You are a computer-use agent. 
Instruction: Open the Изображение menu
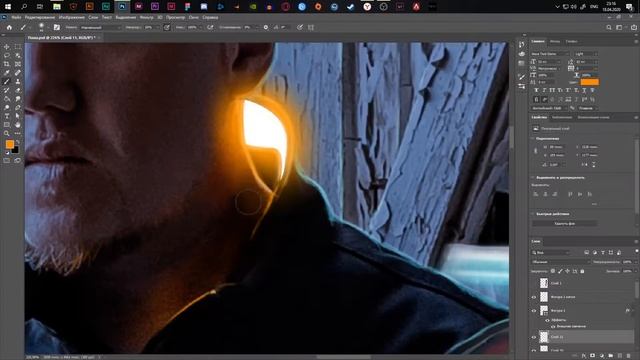71,18
